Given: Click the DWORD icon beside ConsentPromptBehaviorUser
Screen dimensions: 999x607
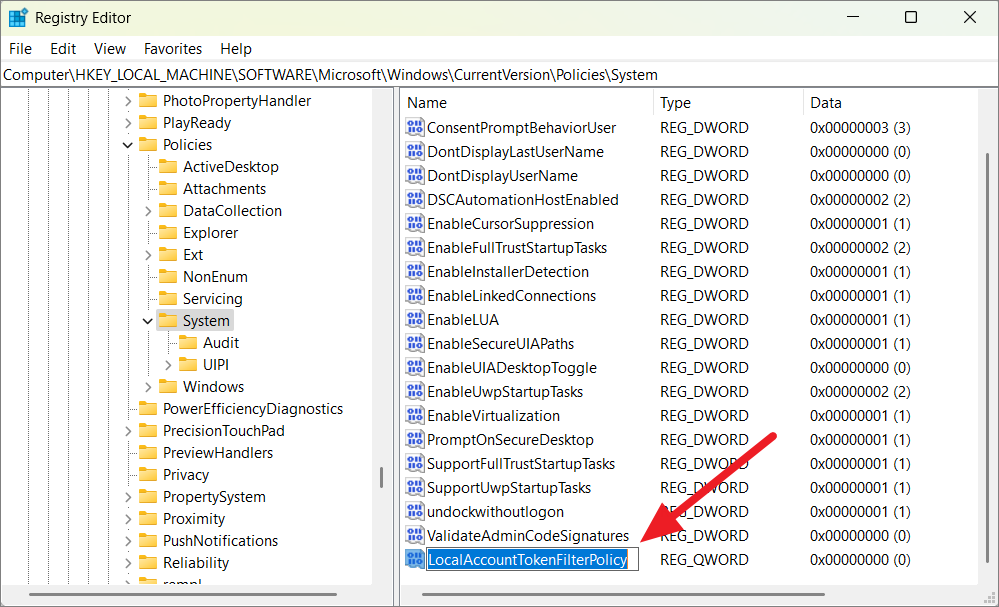Looking at the screenshot, I should pos(415,127).
